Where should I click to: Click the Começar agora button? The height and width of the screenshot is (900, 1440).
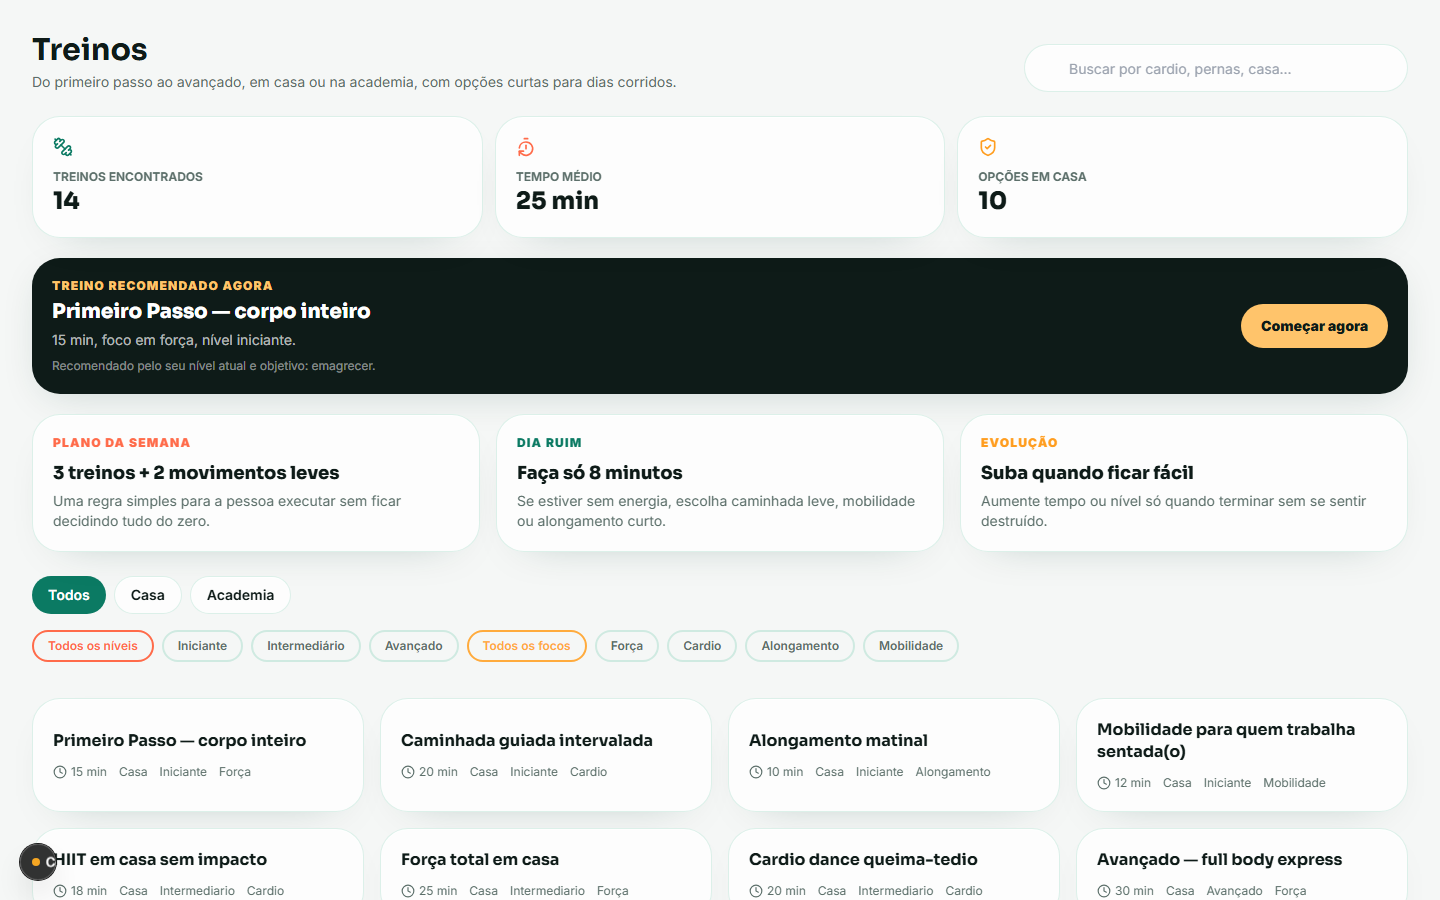(x=1314, y=326)
